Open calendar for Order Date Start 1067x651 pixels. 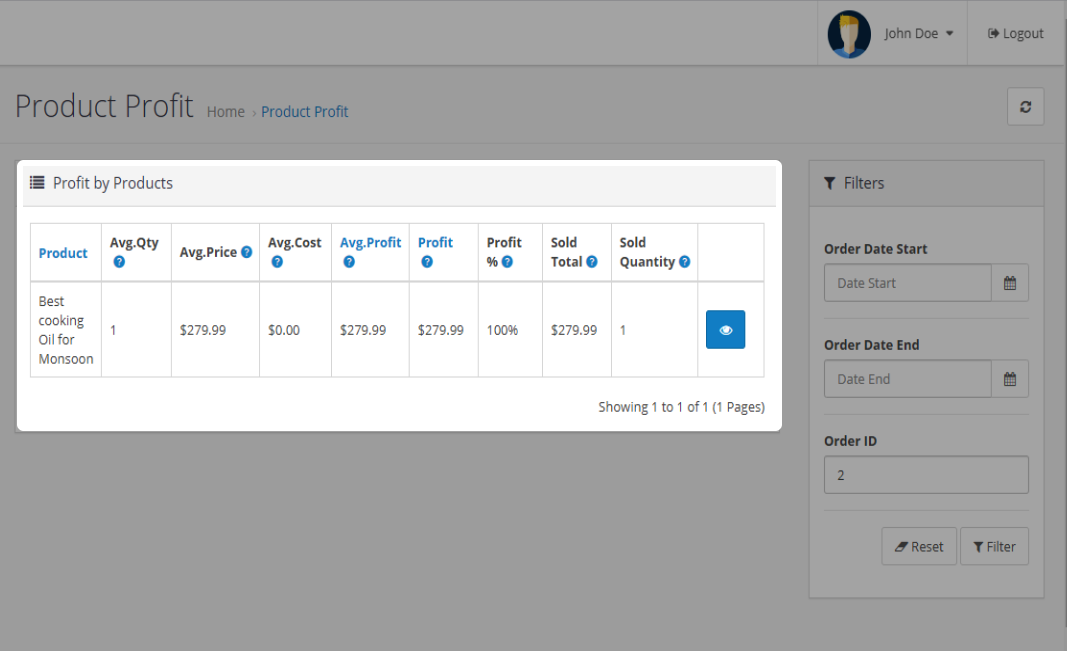1009,283
